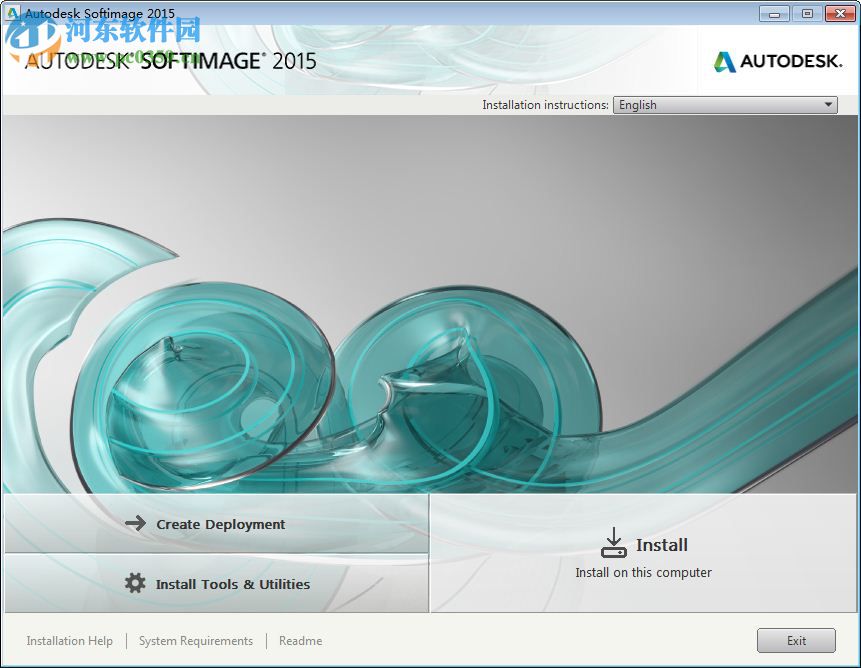
Task: Open the Installation instructions language dropdown
Action: click(724, 104)
